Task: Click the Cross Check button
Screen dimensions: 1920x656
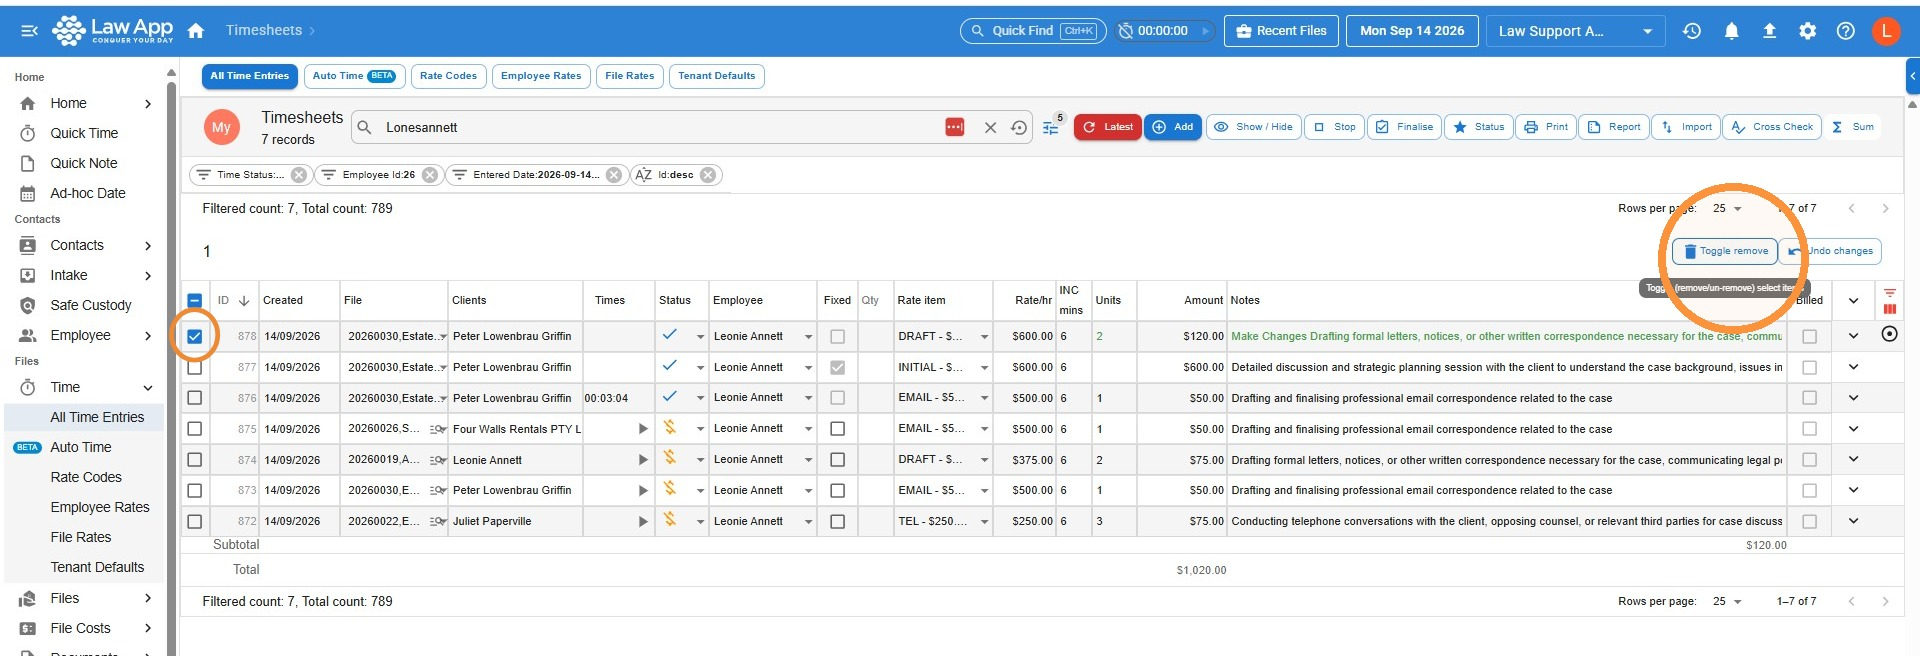Action: pyautogui.click(x=1772, y=127)
